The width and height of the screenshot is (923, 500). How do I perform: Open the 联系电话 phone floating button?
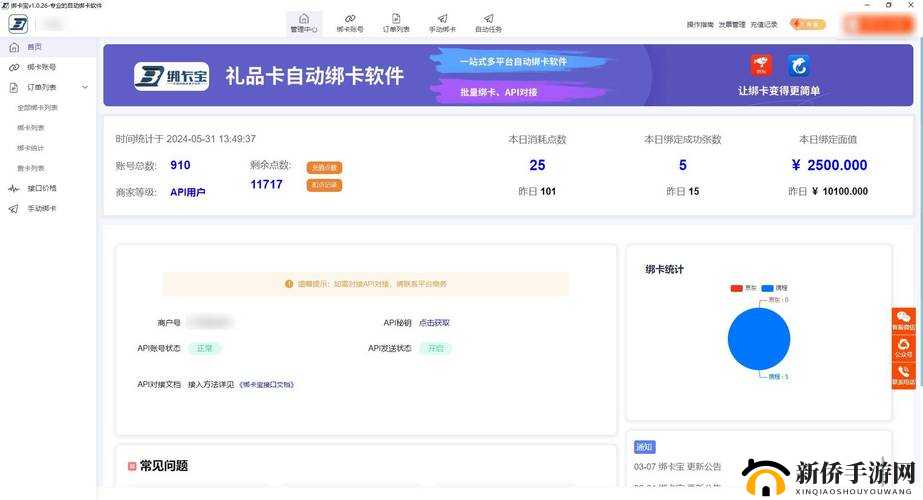pos(904,375)
